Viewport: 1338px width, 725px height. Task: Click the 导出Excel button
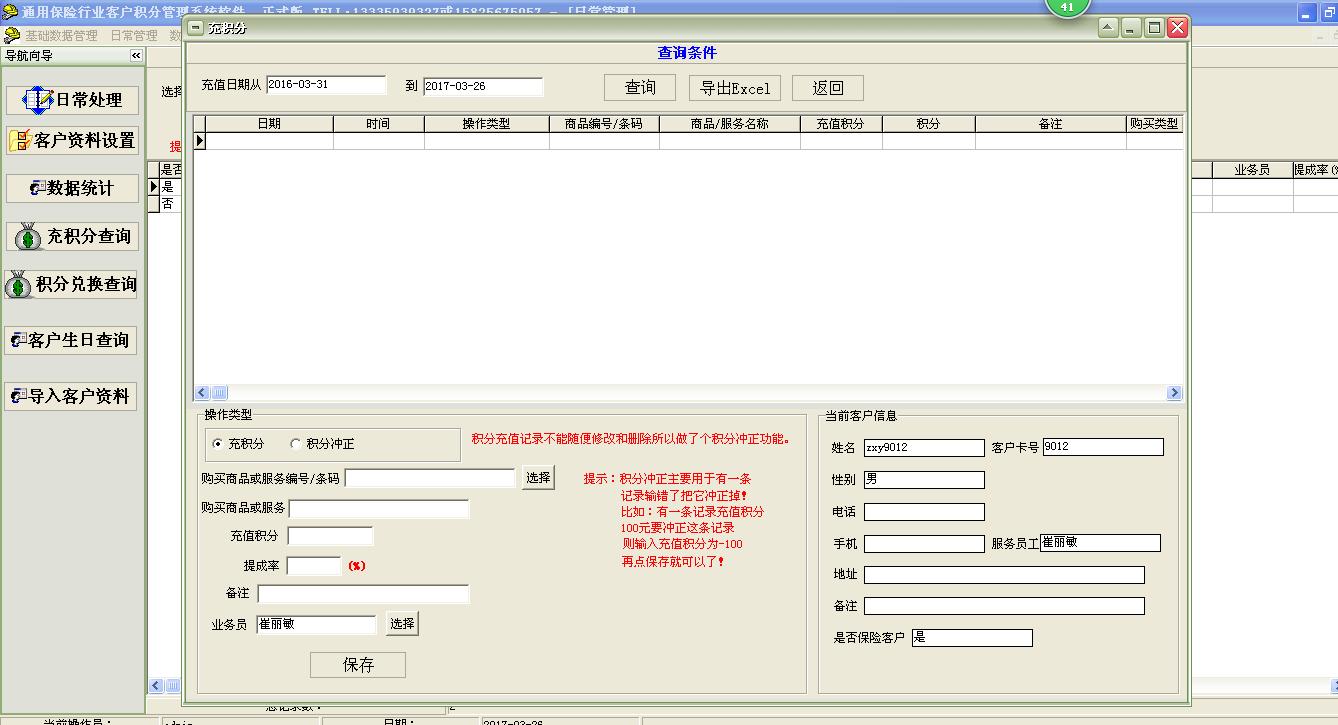pos(735,88)
